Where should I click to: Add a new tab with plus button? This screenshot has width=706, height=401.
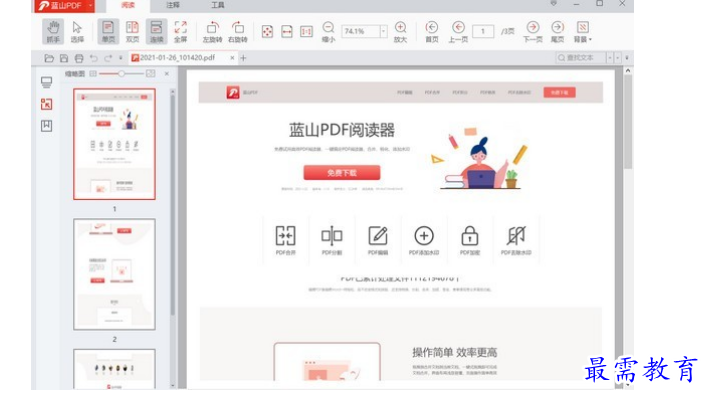click(244, 58)
